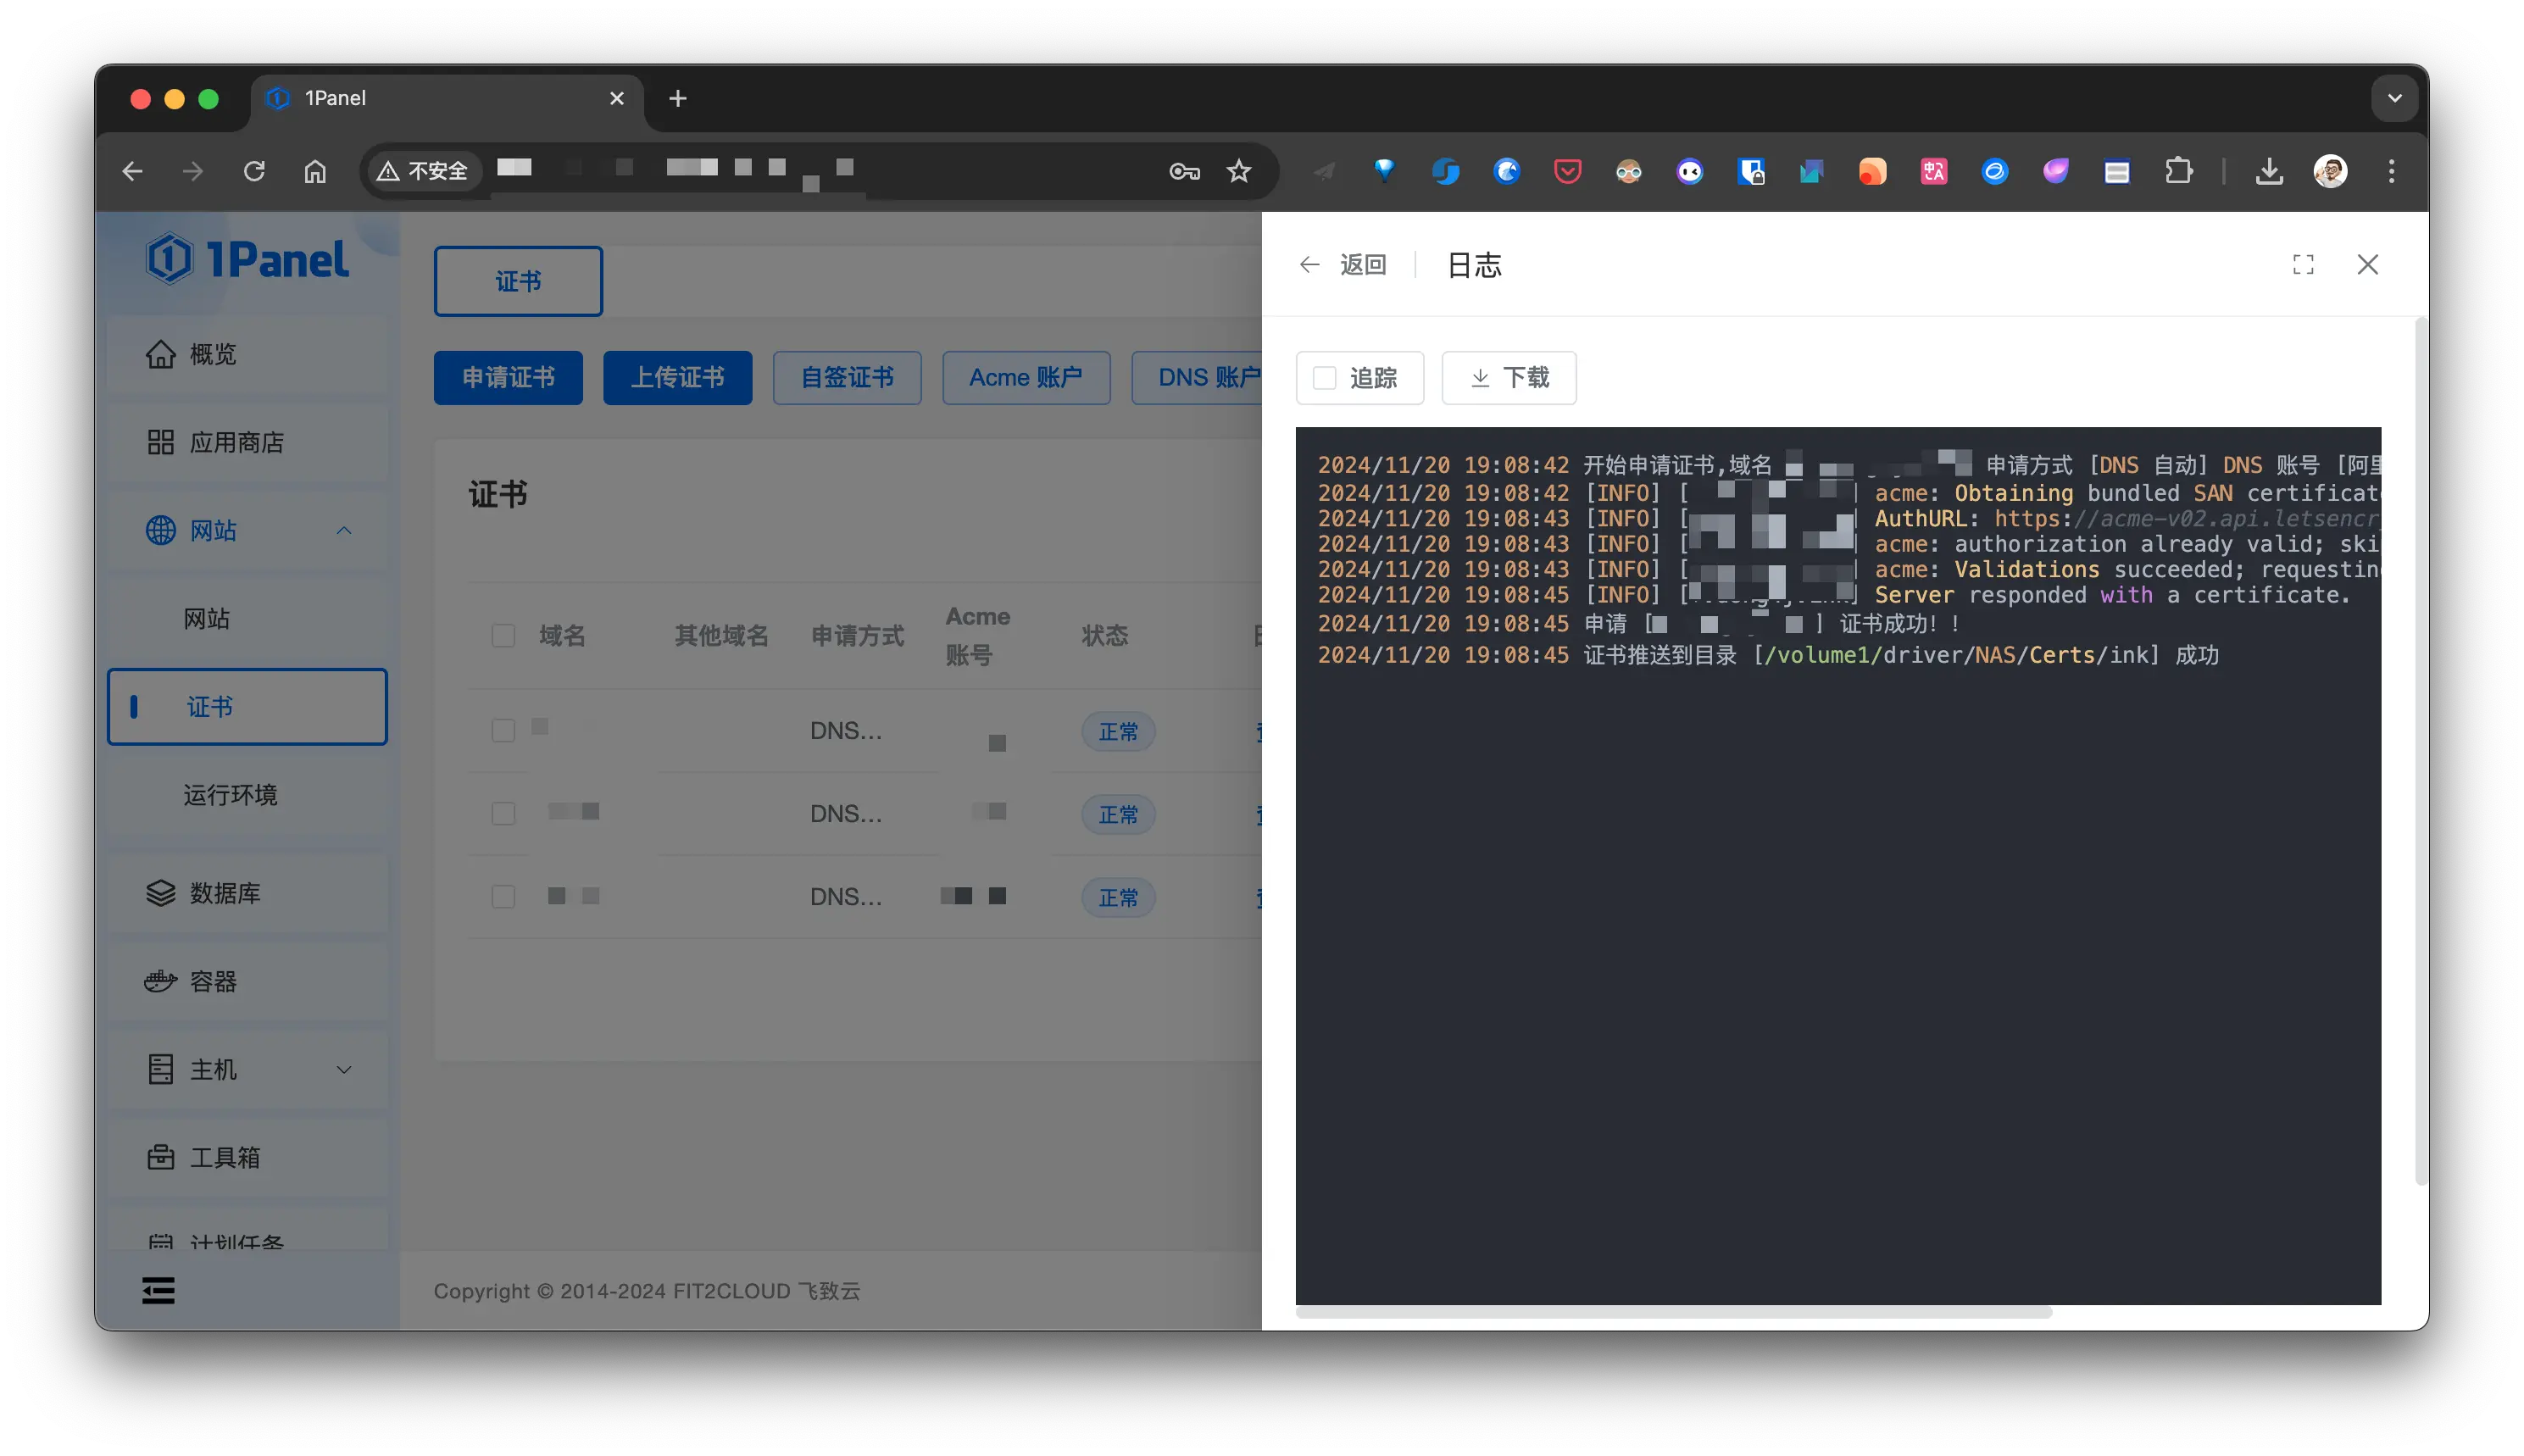
Task: Click the browser address bar
Action: (x=800, y=171)
